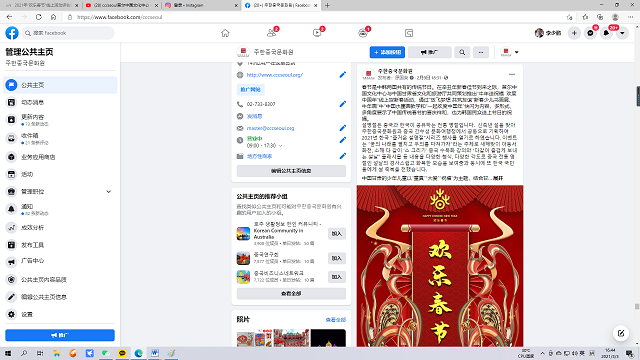
Task: Switch to the YouTube browser tab
Action: pyautogui.click(x=121, y=5)
